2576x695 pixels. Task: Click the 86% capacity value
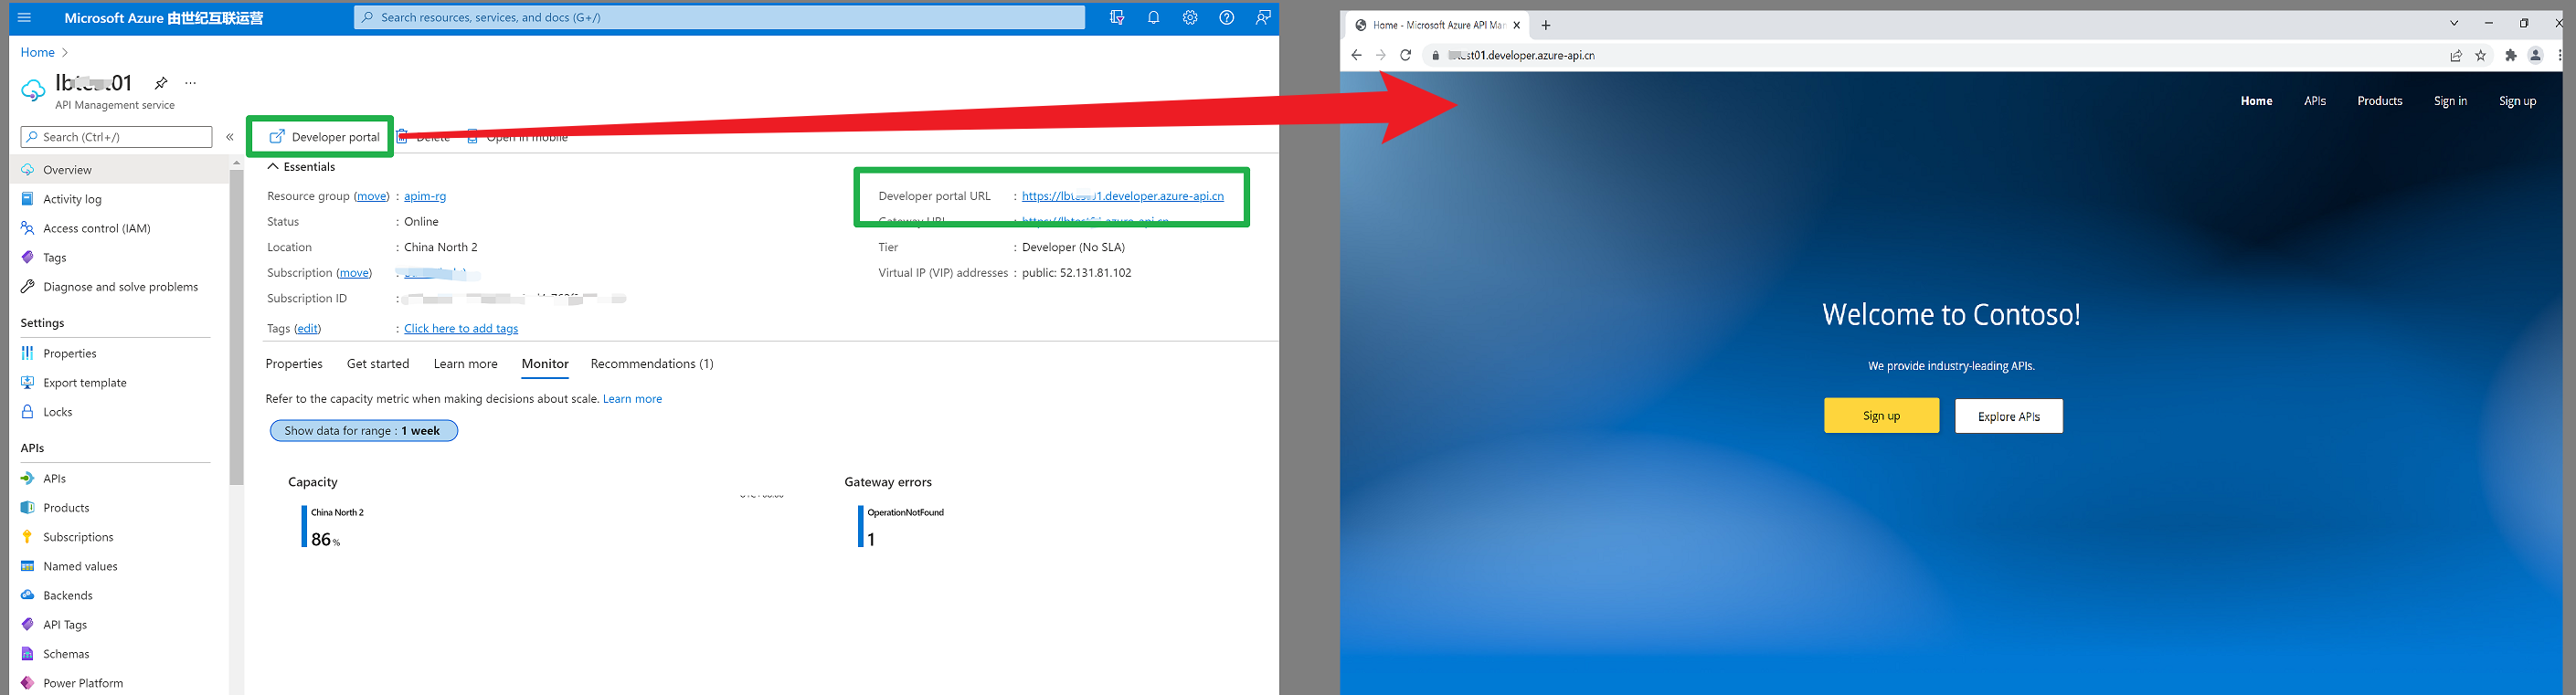click(325, 540)
